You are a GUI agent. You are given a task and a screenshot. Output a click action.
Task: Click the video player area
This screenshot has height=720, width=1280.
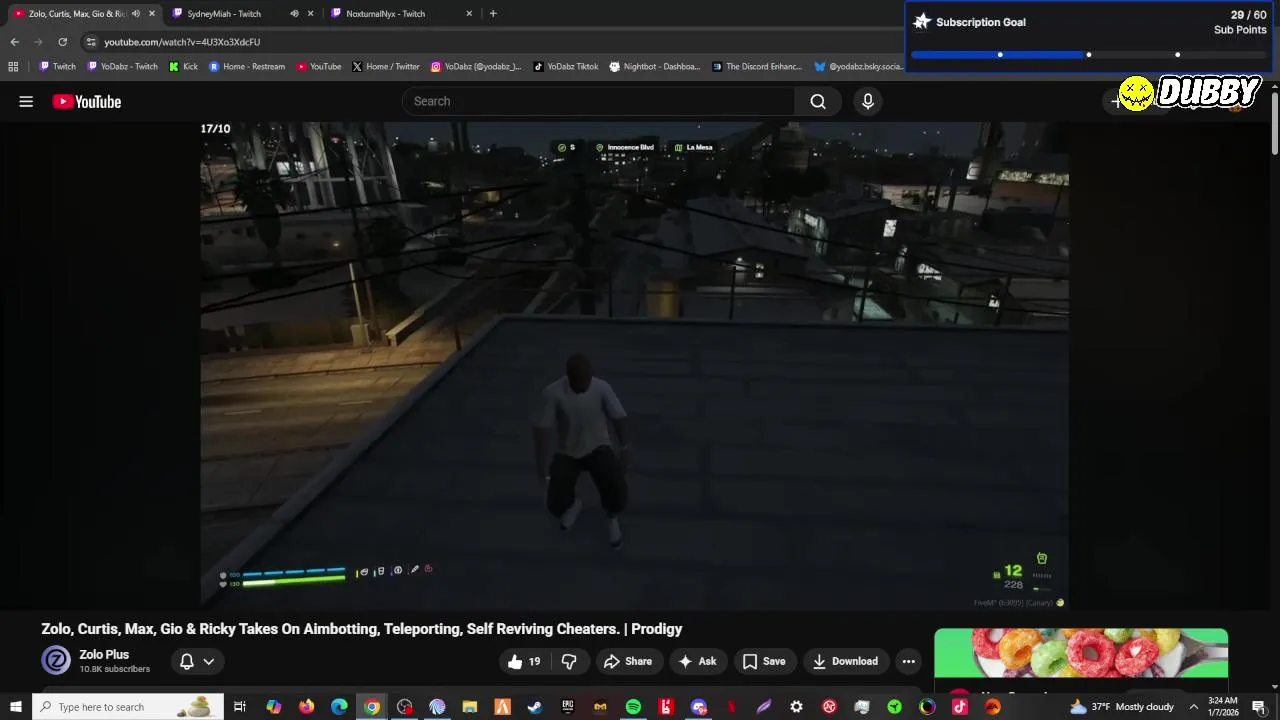click(634, 364)
